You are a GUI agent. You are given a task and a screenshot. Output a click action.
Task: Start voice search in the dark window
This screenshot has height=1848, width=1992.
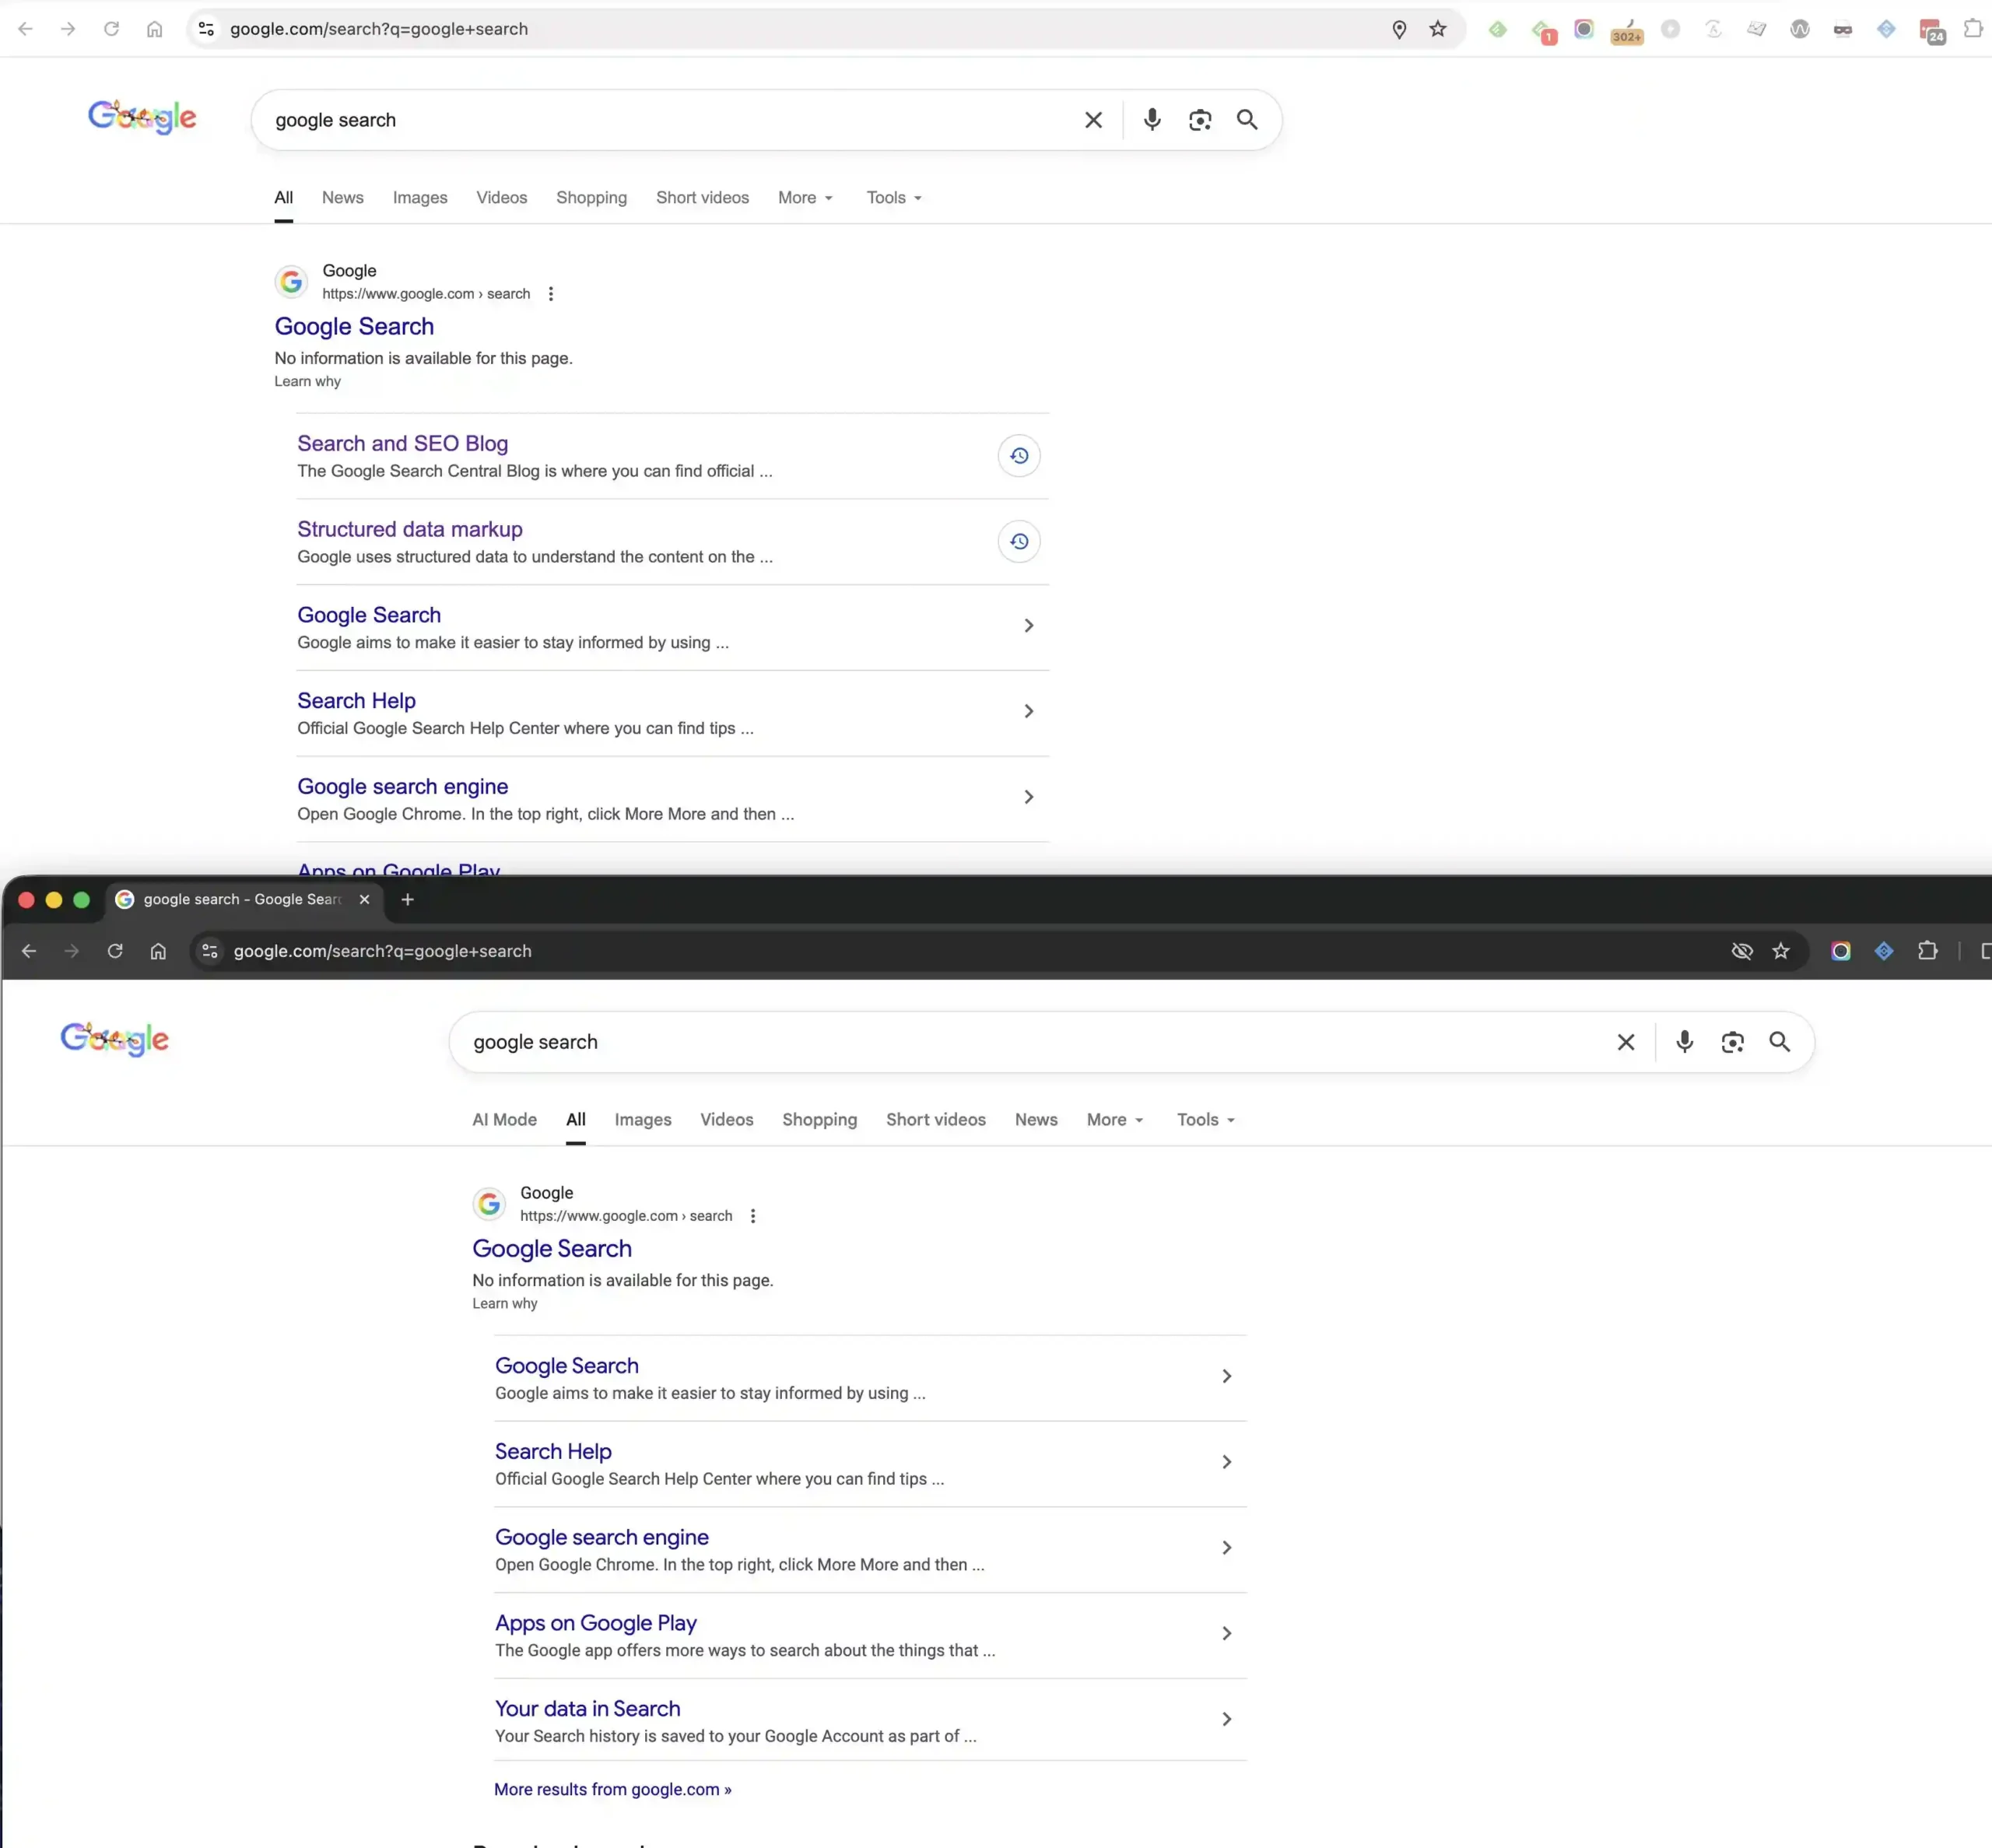pos(1685,1042)
